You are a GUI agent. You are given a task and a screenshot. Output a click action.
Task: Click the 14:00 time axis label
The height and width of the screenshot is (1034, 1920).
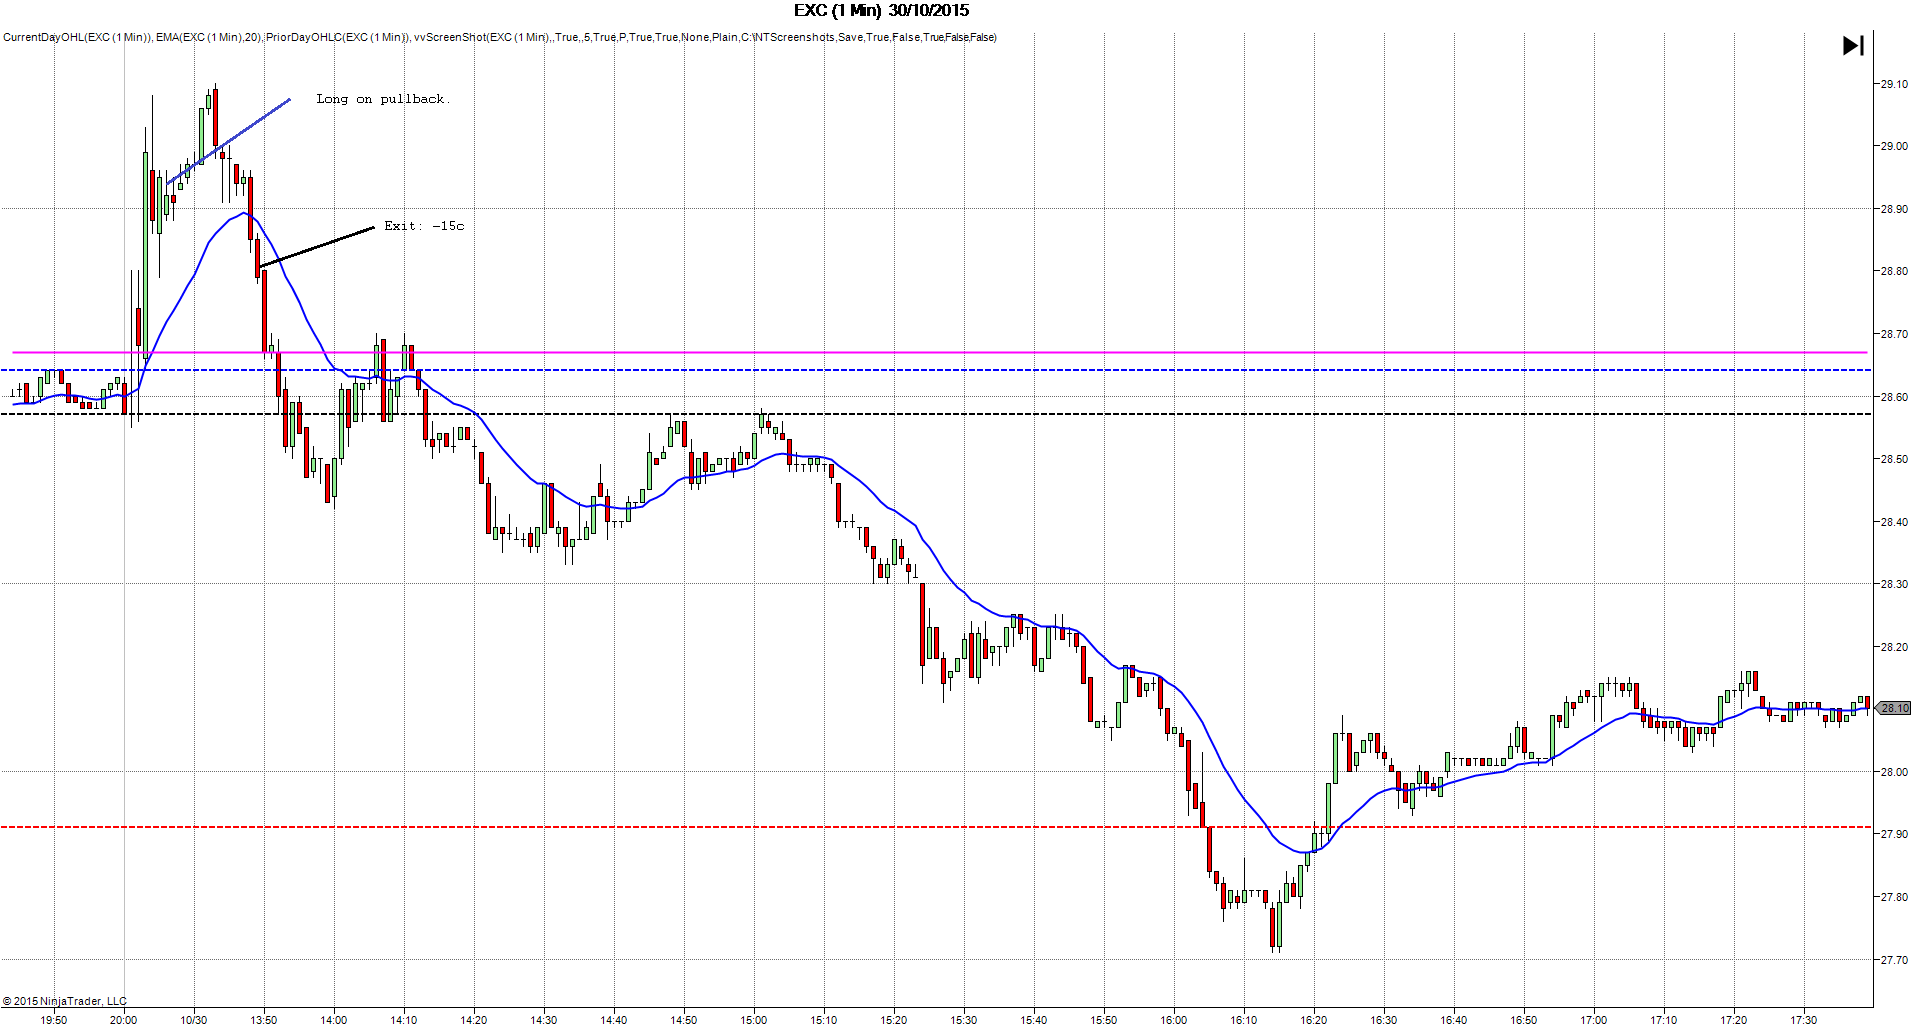(x=334, y=1020)
